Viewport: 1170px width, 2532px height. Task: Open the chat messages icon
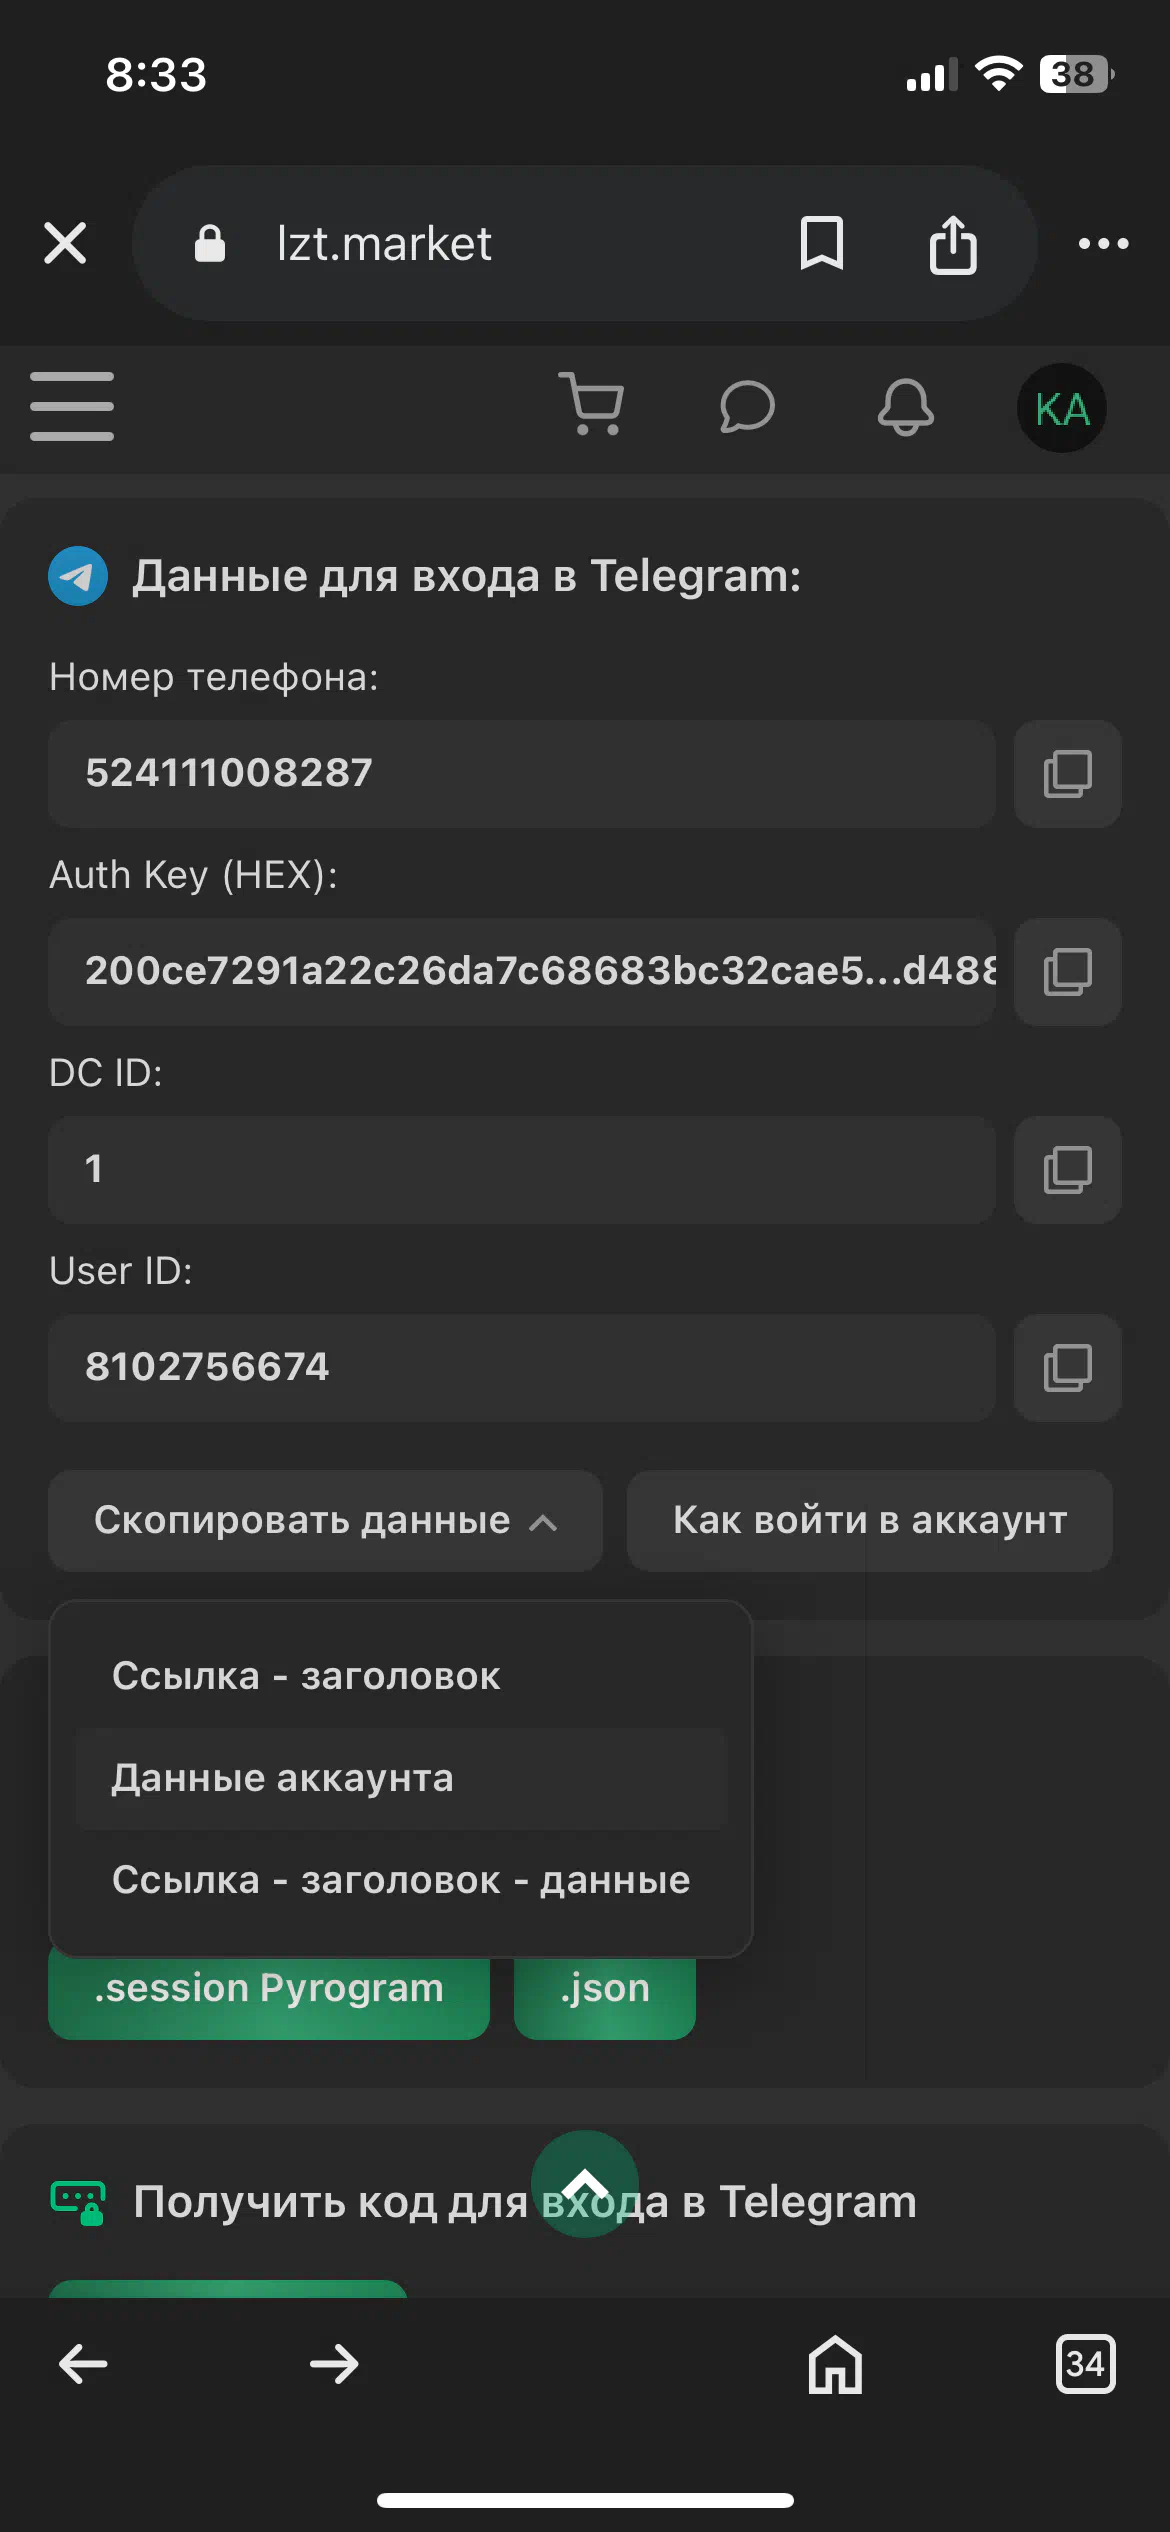coord(747,407)
